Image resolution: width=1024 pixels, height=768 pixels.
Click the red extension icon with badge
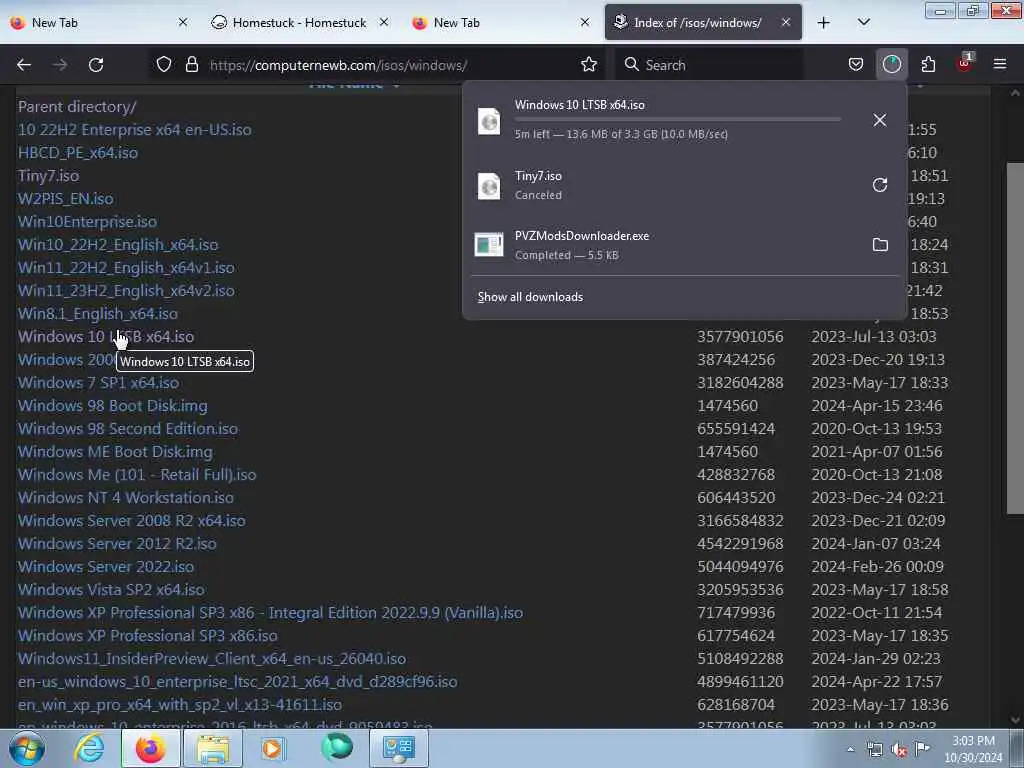[964, 63]
